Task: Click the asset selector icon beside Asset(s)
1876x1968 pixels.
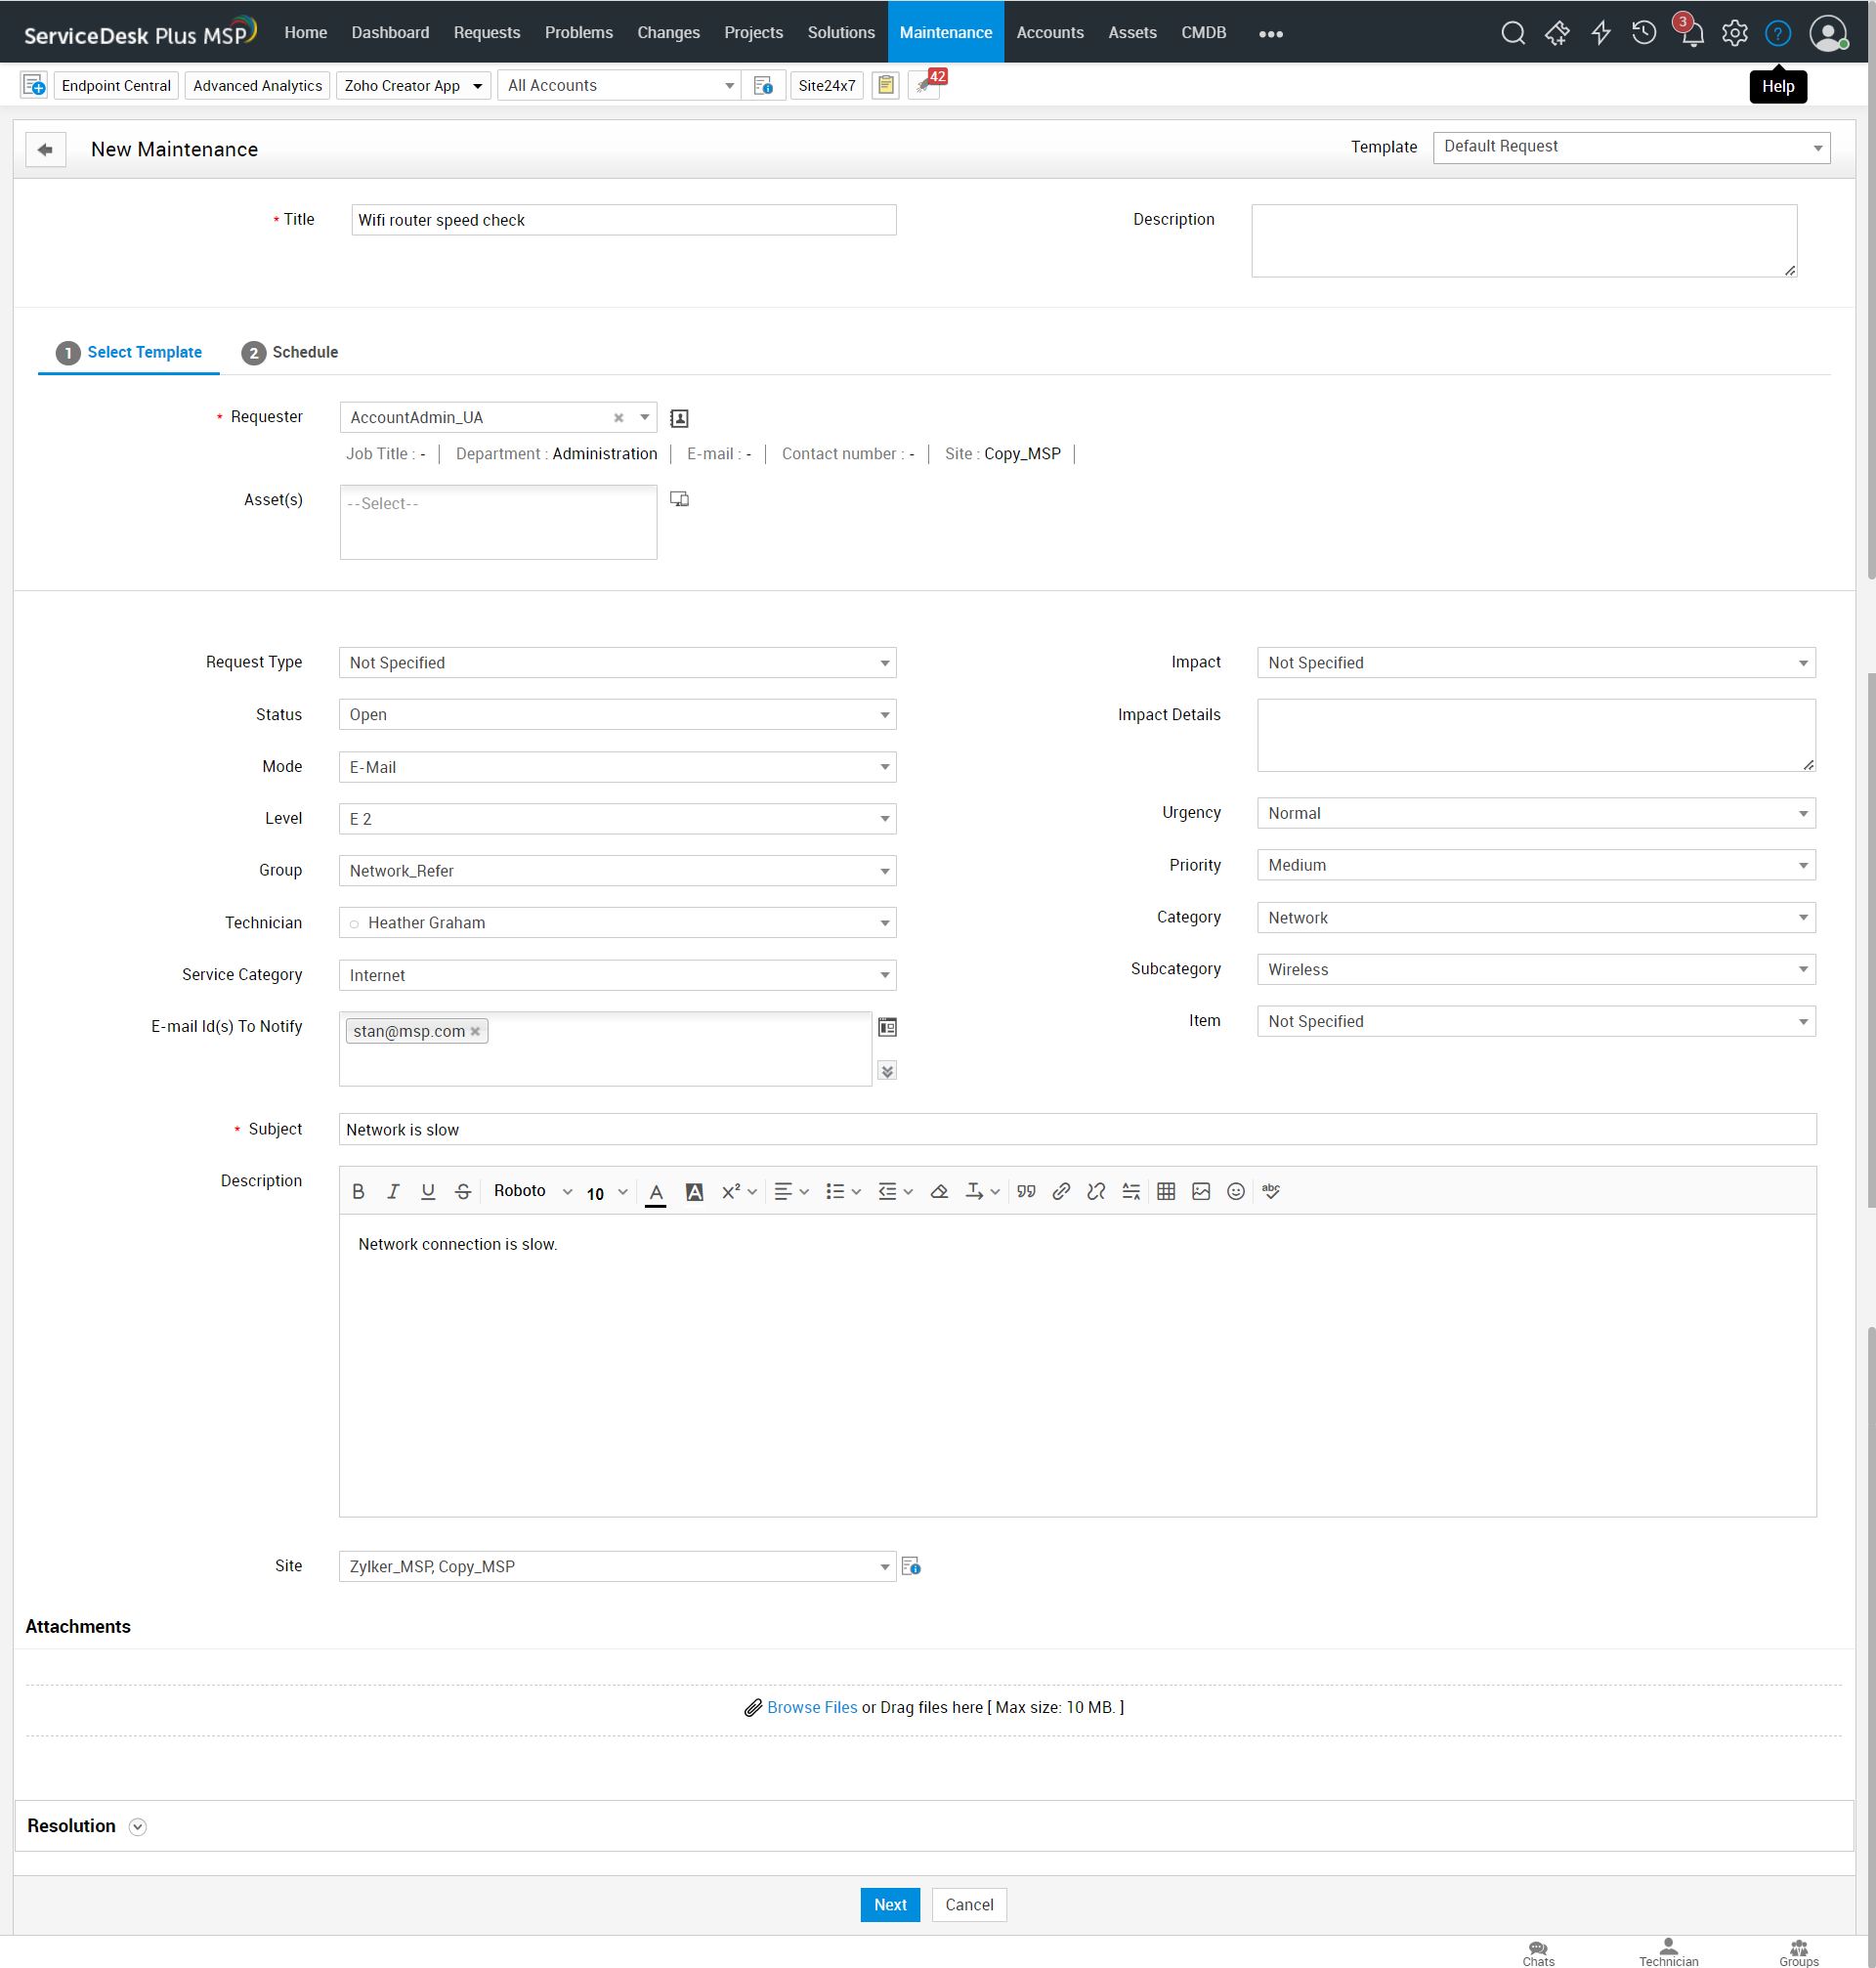Action: click(679, 499)
